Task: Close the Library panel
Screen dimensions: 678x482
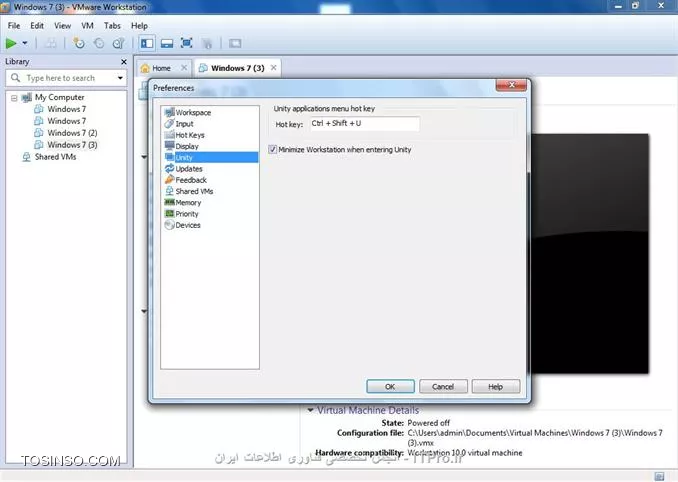Action: [124, 62]
